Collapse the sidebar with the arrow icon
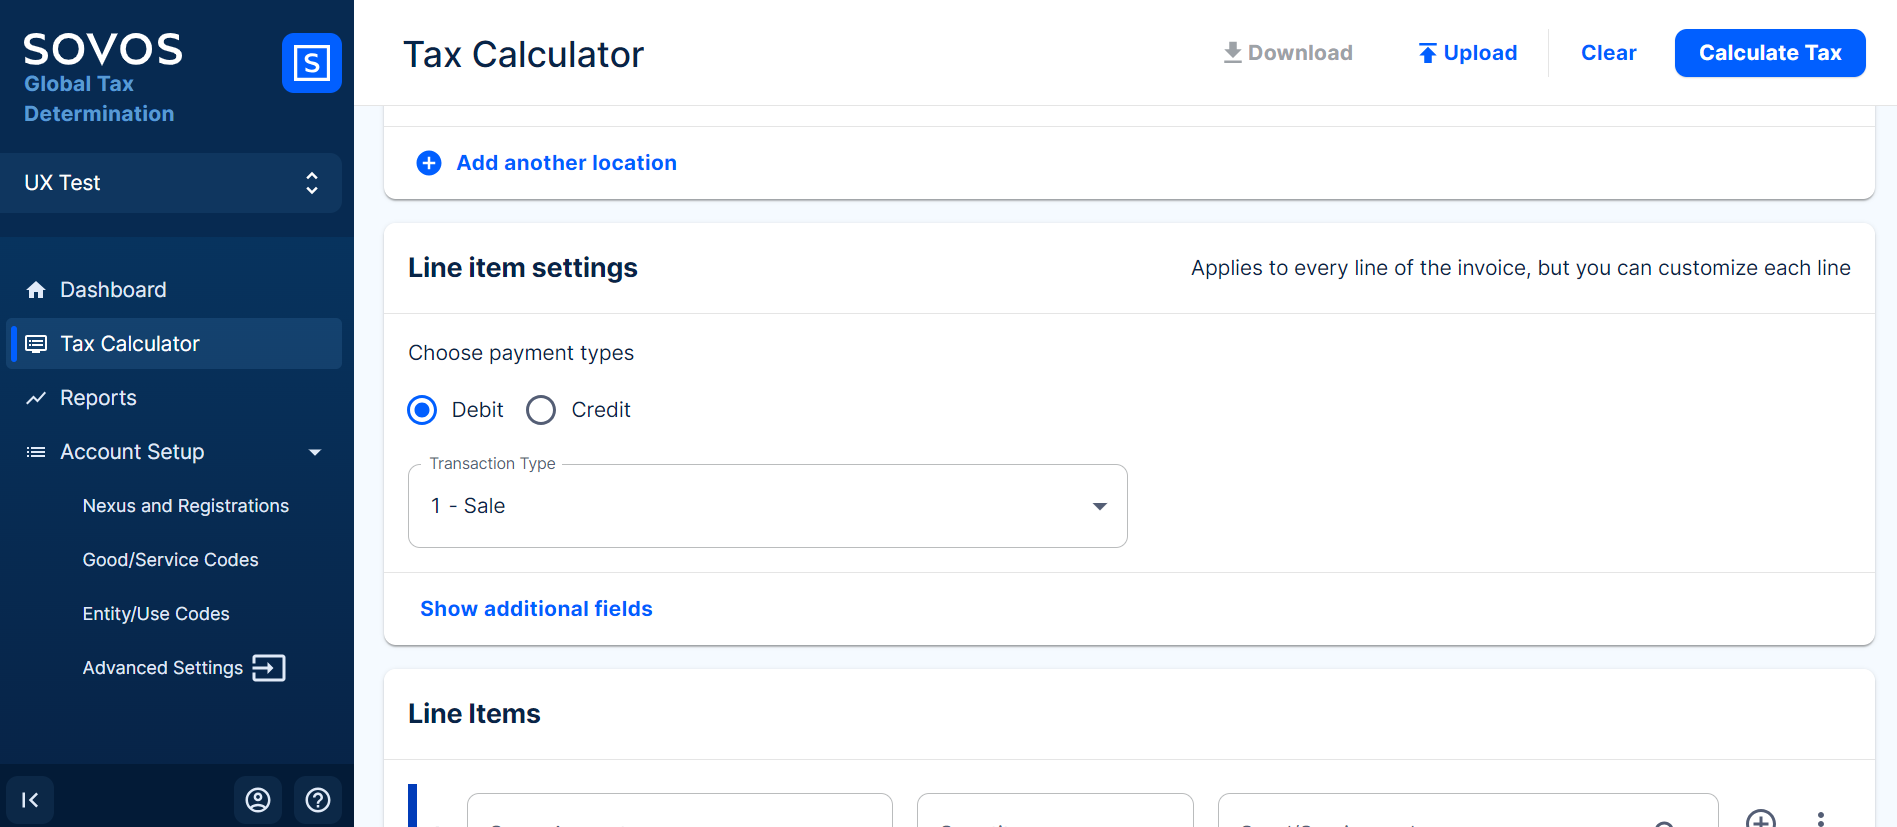 point(30,800)
